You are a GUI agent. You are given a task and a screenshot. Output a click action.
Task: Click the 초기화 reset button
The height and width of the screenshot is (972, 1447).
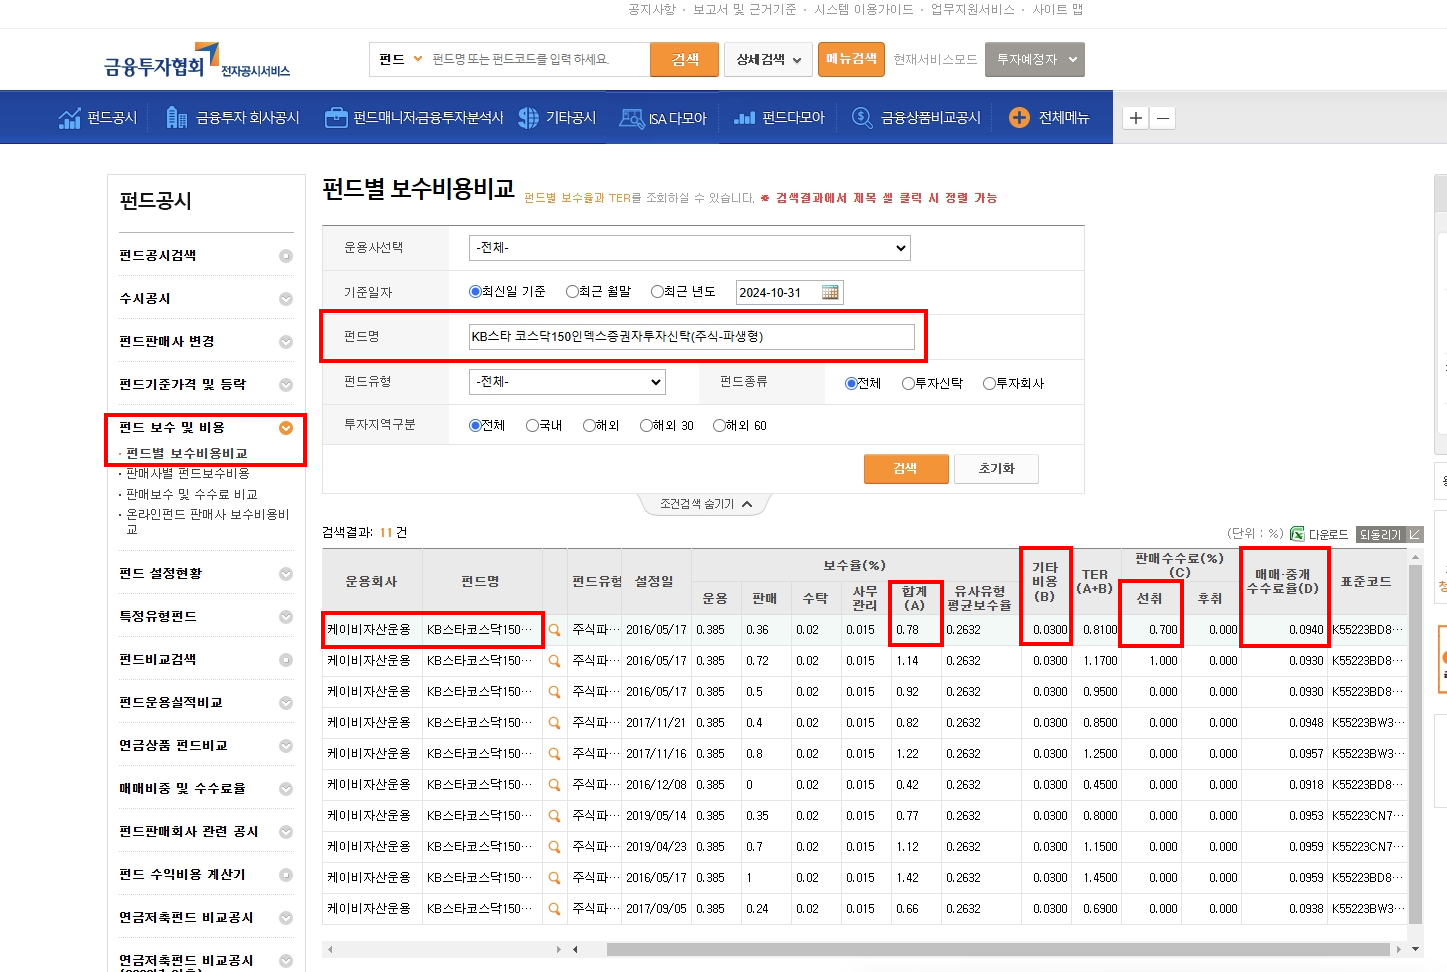(996, 469)
